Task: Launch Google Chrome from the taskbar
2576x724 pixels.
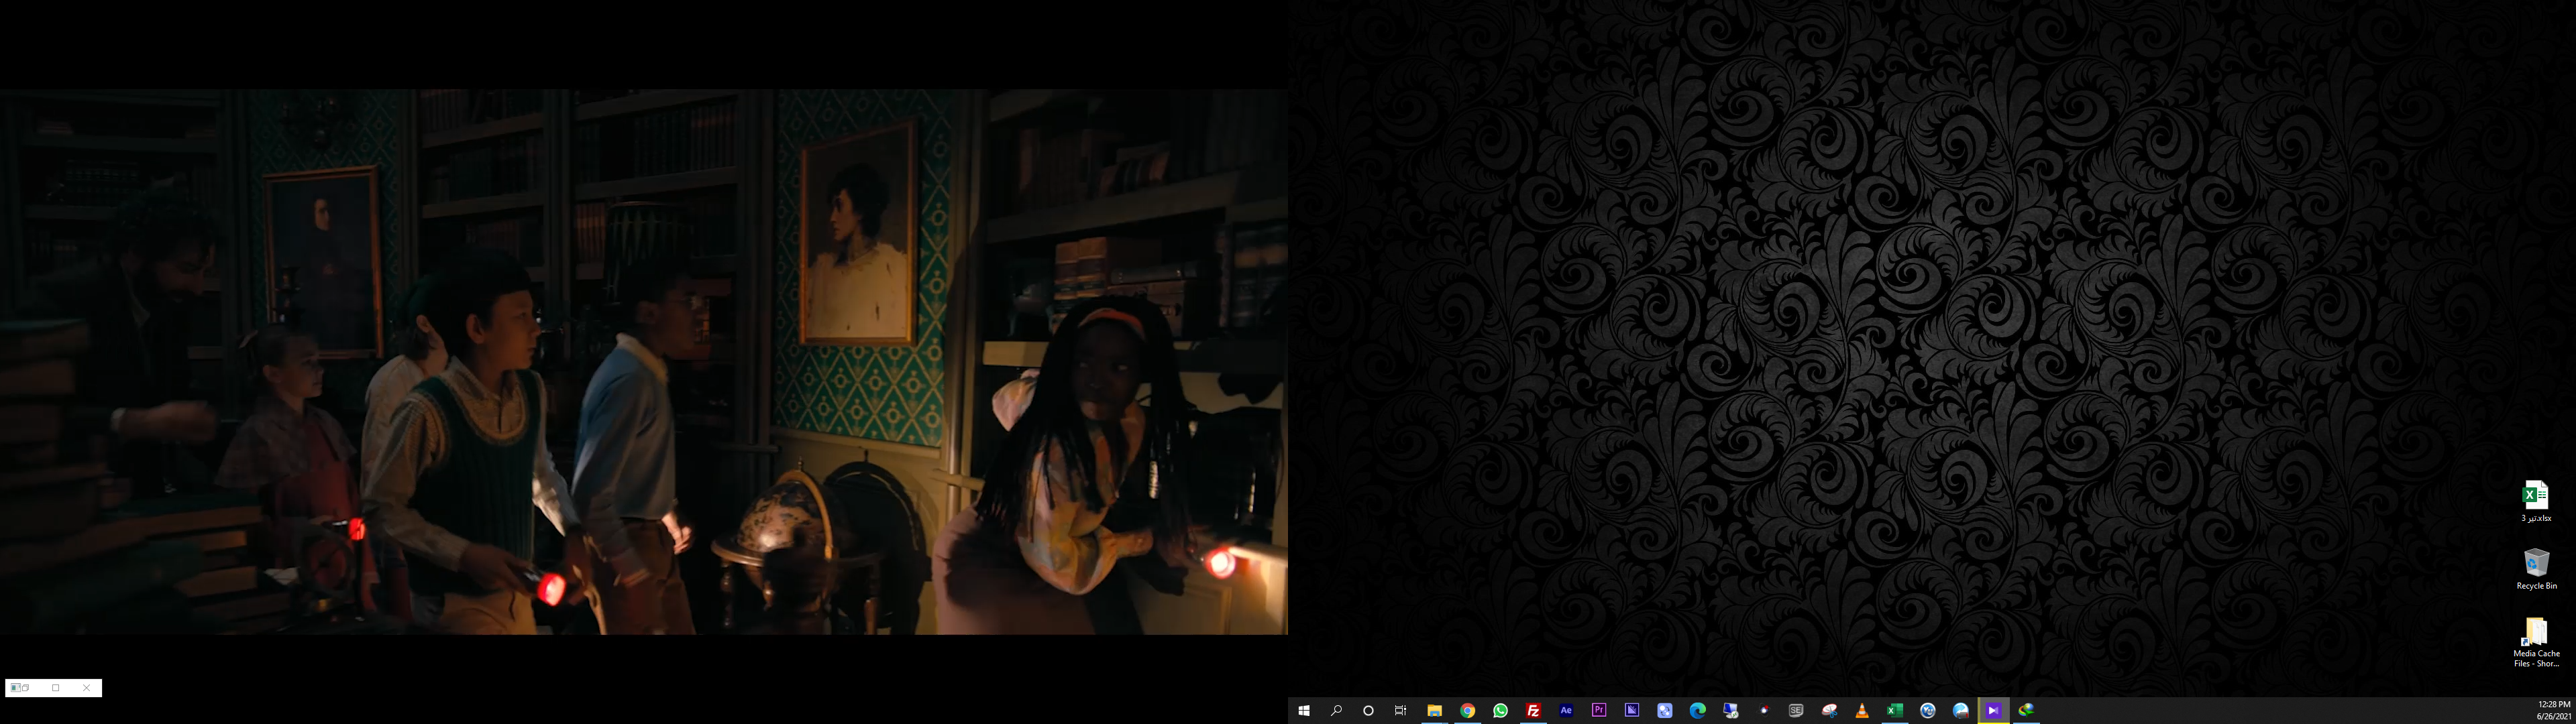Action: (x=1467, y=710)
